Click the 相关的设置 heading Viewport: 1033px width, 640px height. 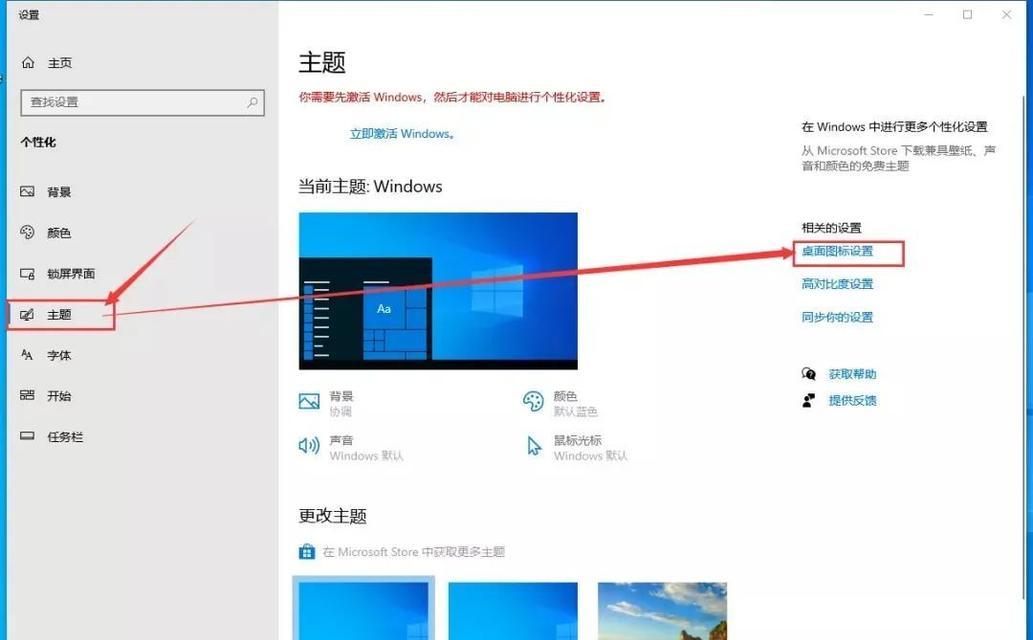click(831, 227)
